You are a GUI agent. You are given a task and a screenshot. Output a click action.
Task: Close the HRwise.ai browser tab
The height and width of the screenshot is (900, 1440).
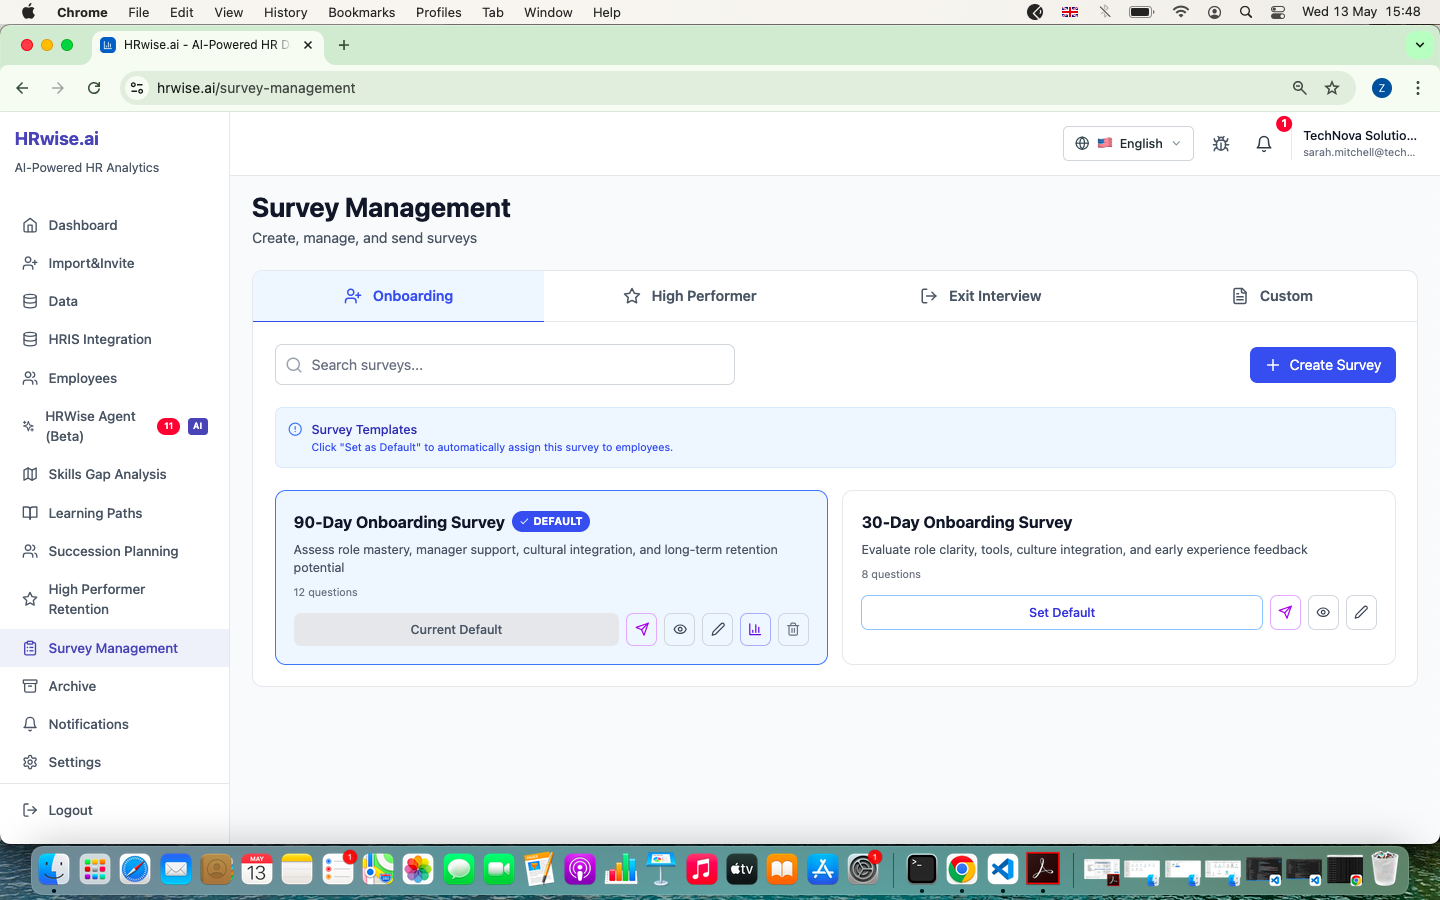coord(308,45)
